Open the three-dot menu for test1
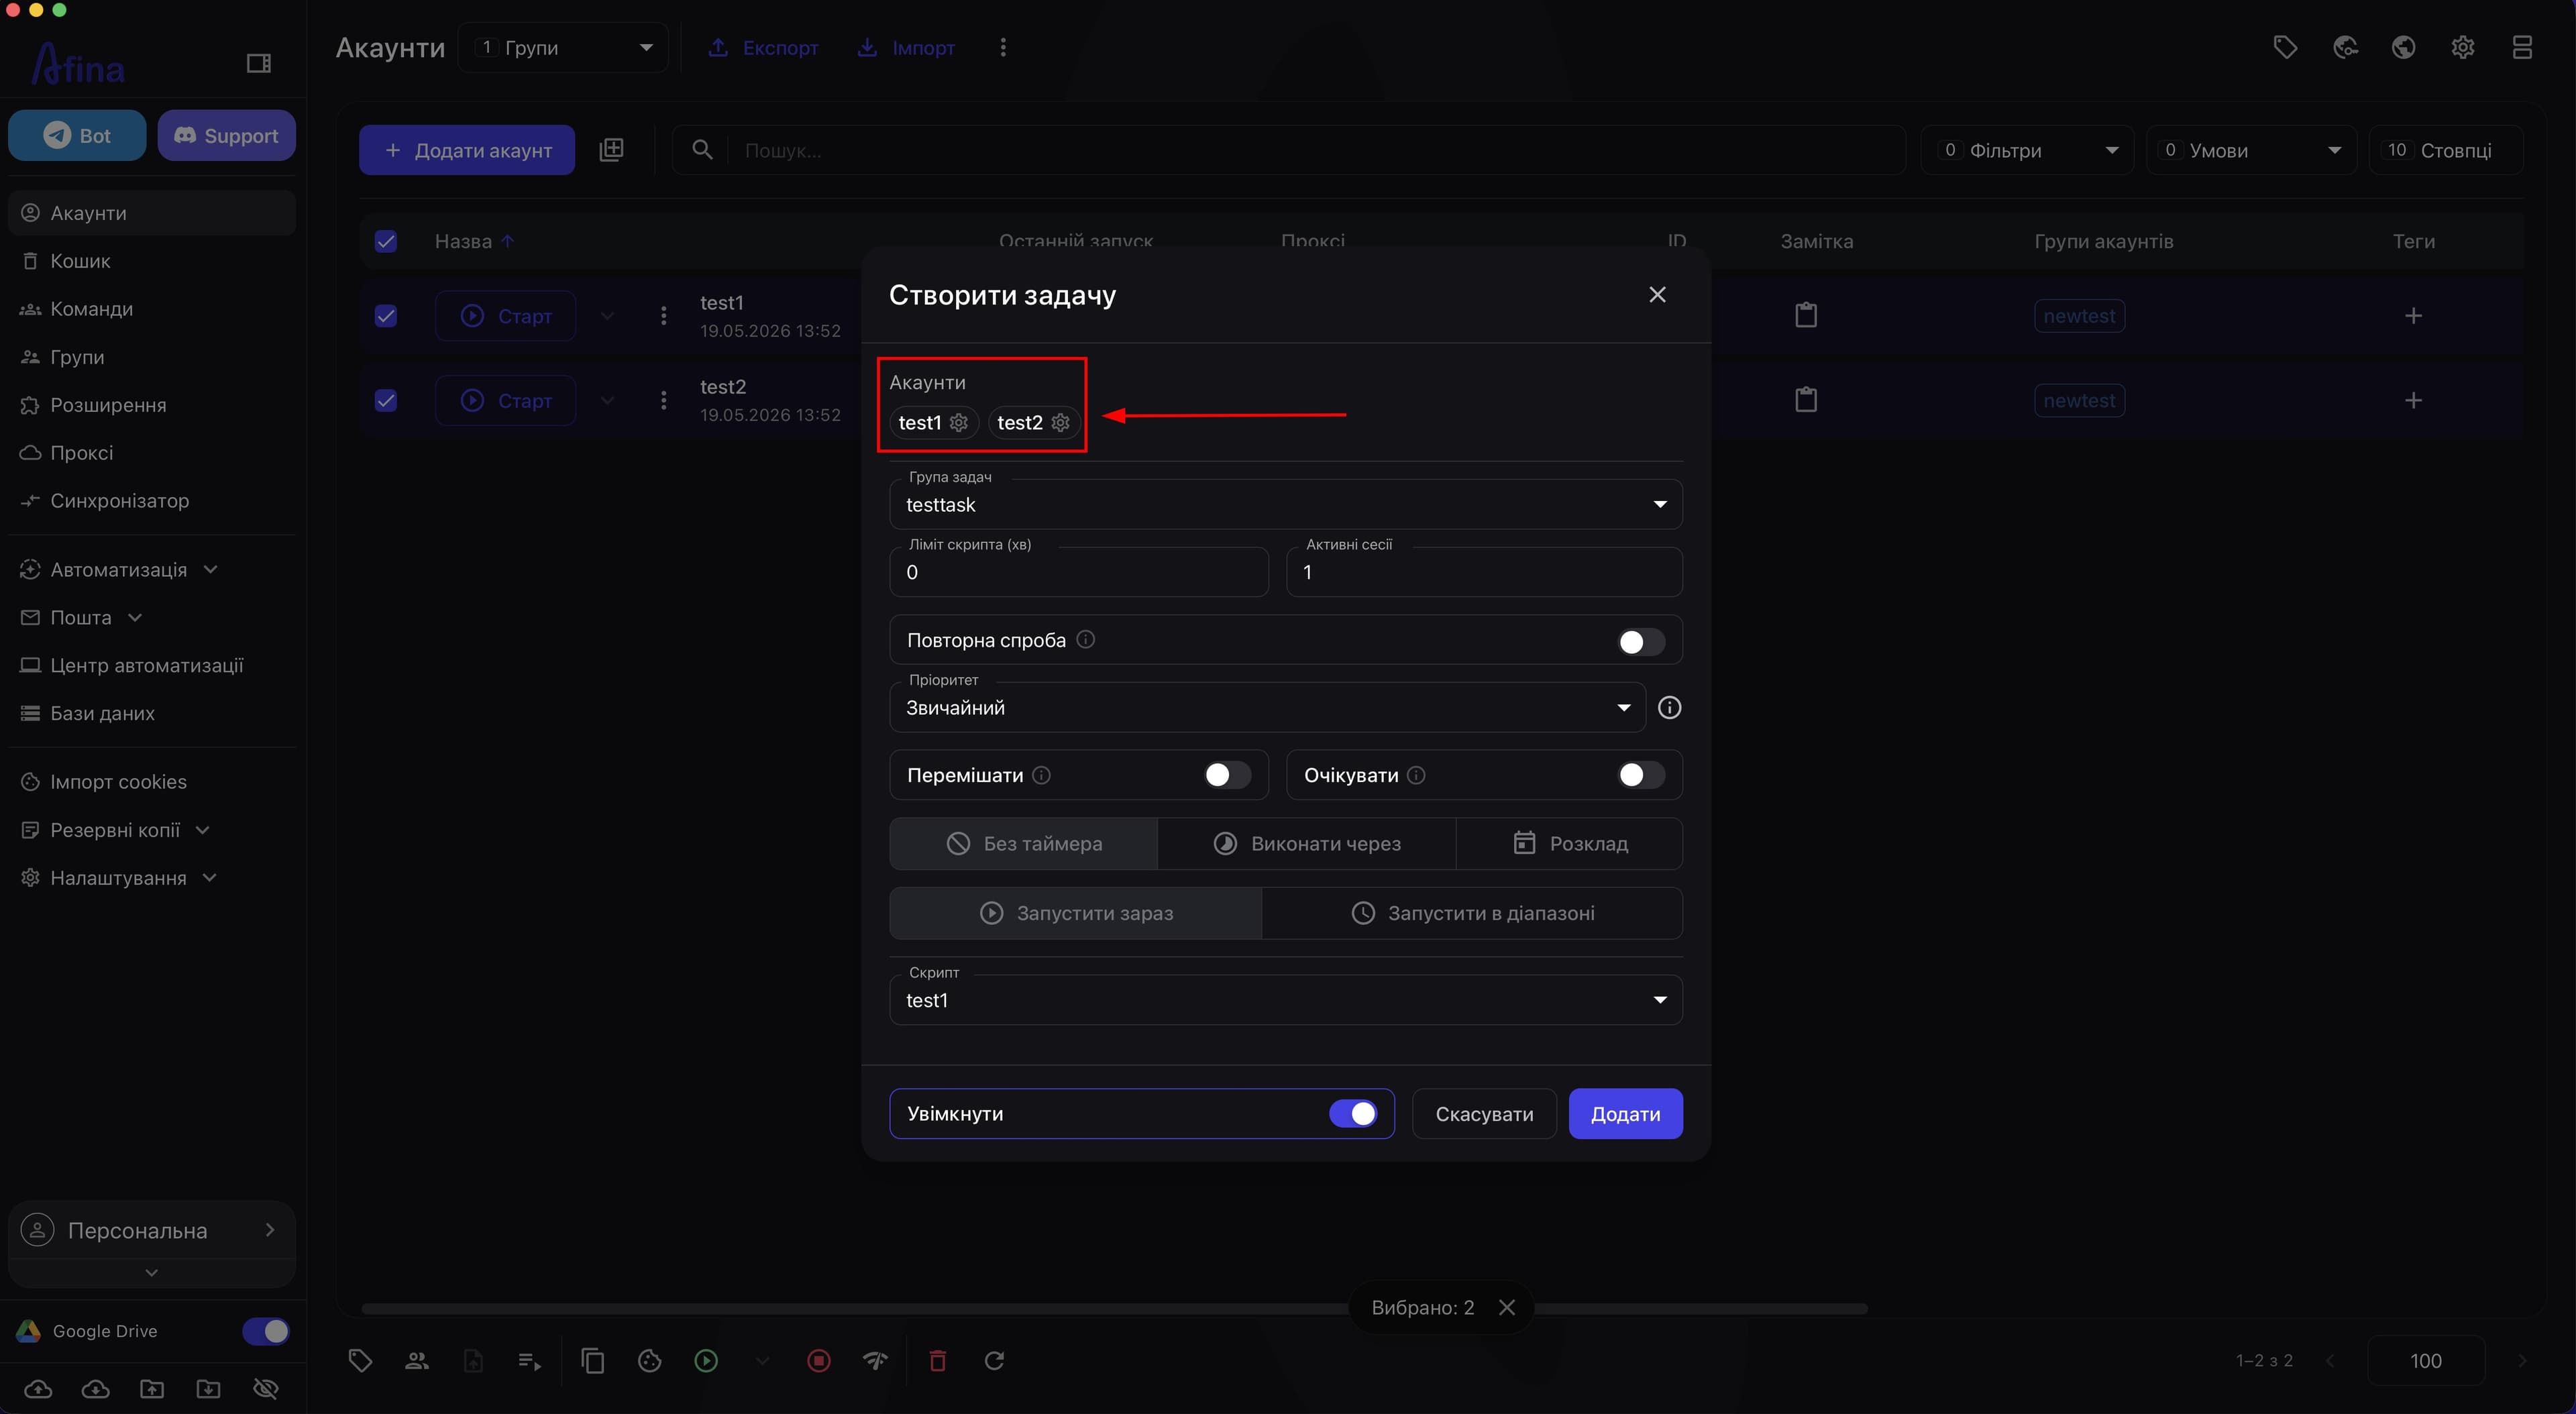 point(663,316)
